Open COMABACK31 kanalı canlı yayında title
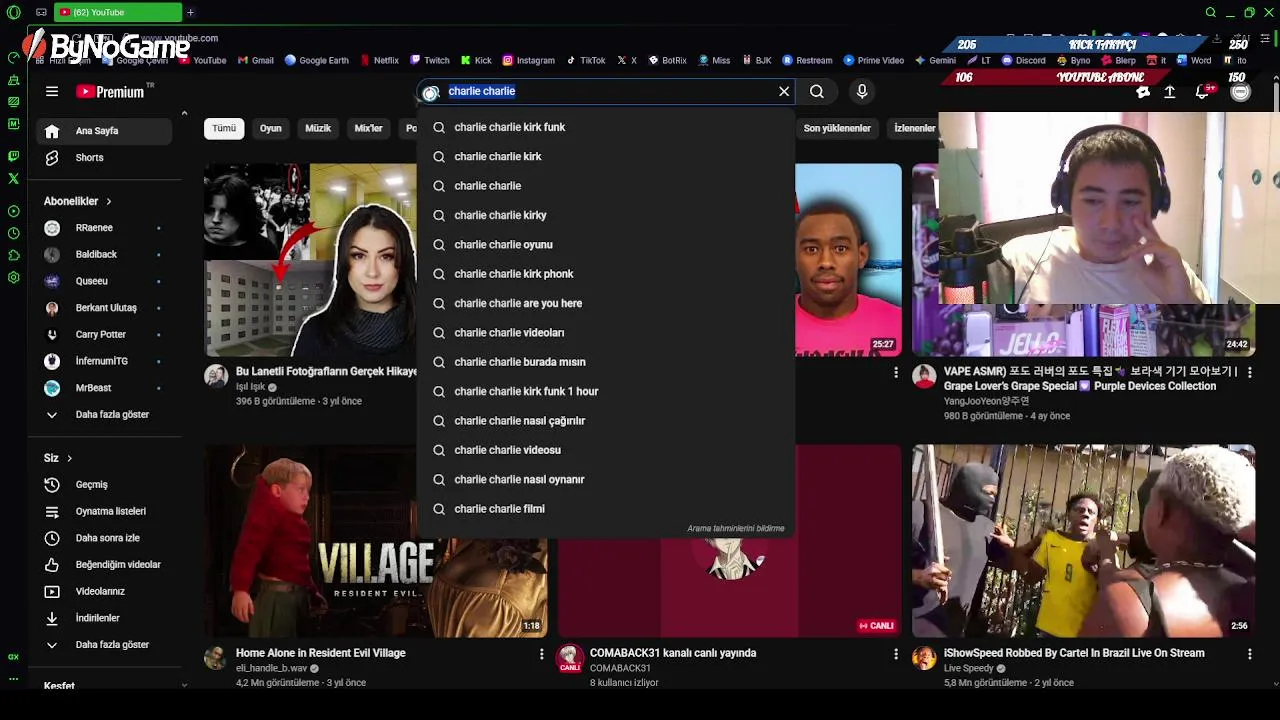1280x720 pixels. click(x=673, y=653)
